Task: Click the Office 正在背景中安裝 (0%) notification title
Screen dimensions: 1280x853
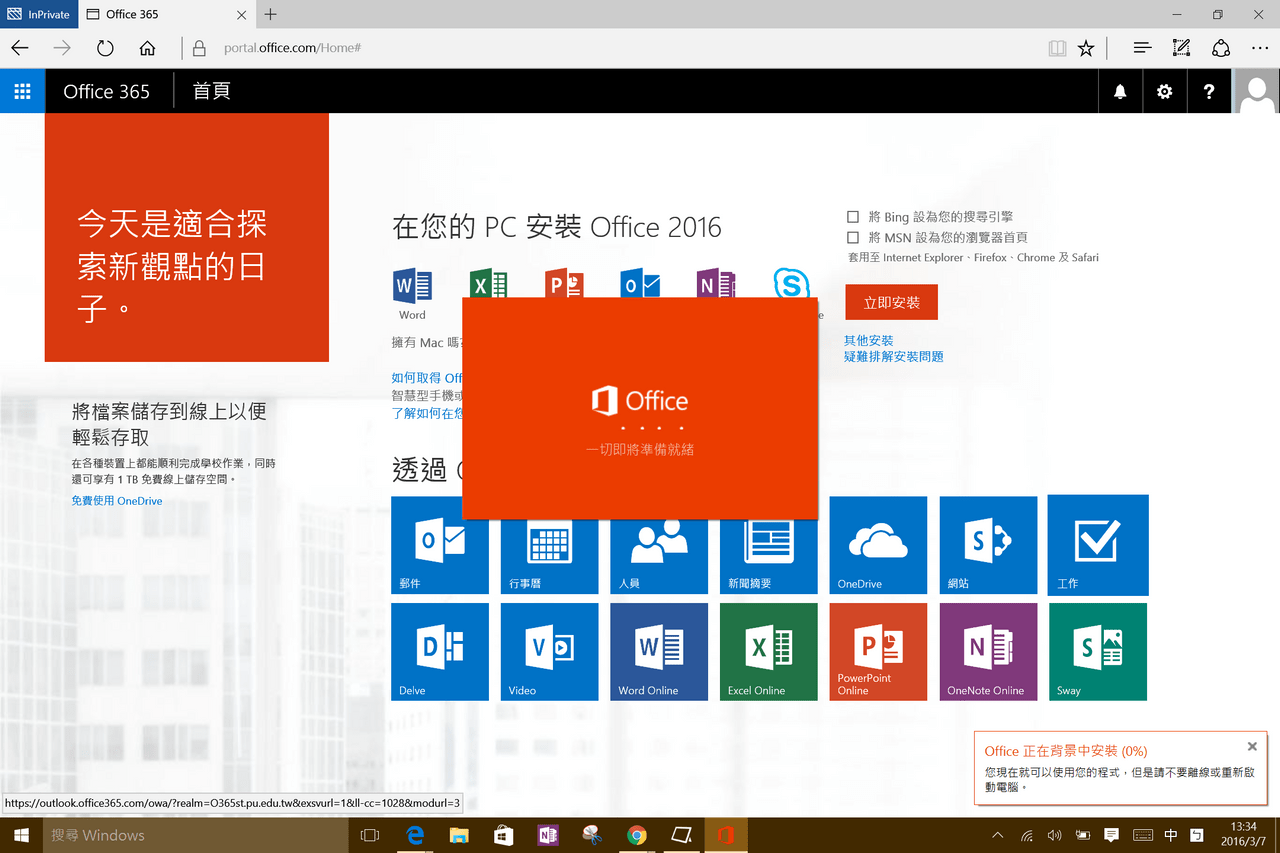Action: [1066, 751]
